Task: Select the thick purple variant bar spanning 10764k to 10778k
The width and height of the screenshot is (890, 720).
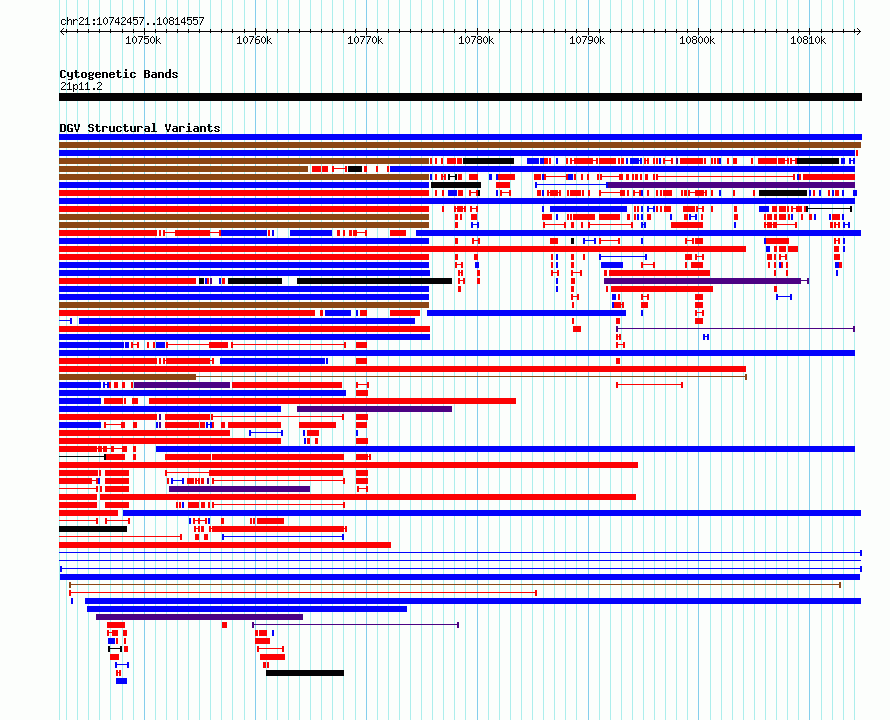Action: pyautogui.click(x=375, y=409)
